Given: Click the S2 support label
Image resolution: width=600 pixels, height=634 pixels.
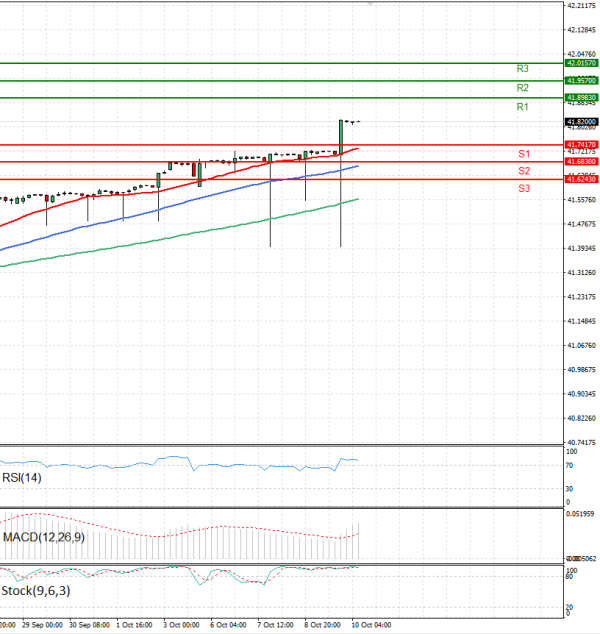Looking at the screenshot, I should pyautogui.click(x=524, y=171).
